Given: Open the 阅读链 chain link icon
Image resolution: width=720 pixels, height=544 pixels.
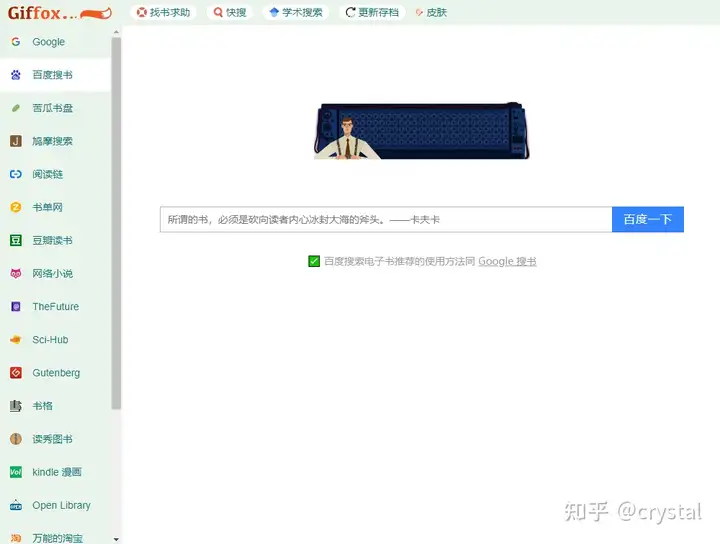Looking at the screenshot, I should [16, 174].
